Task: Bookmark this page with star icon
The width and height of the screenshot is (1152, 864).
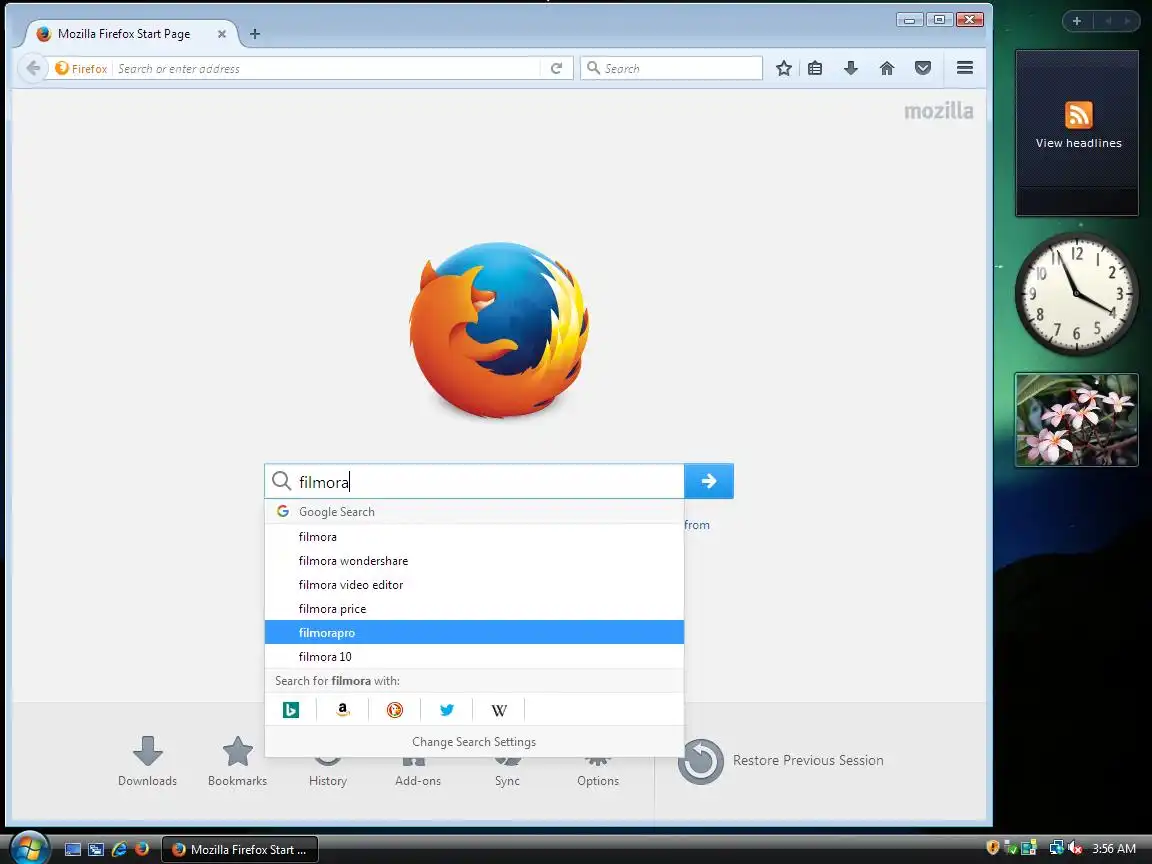Action: click(x=784, y=68)
